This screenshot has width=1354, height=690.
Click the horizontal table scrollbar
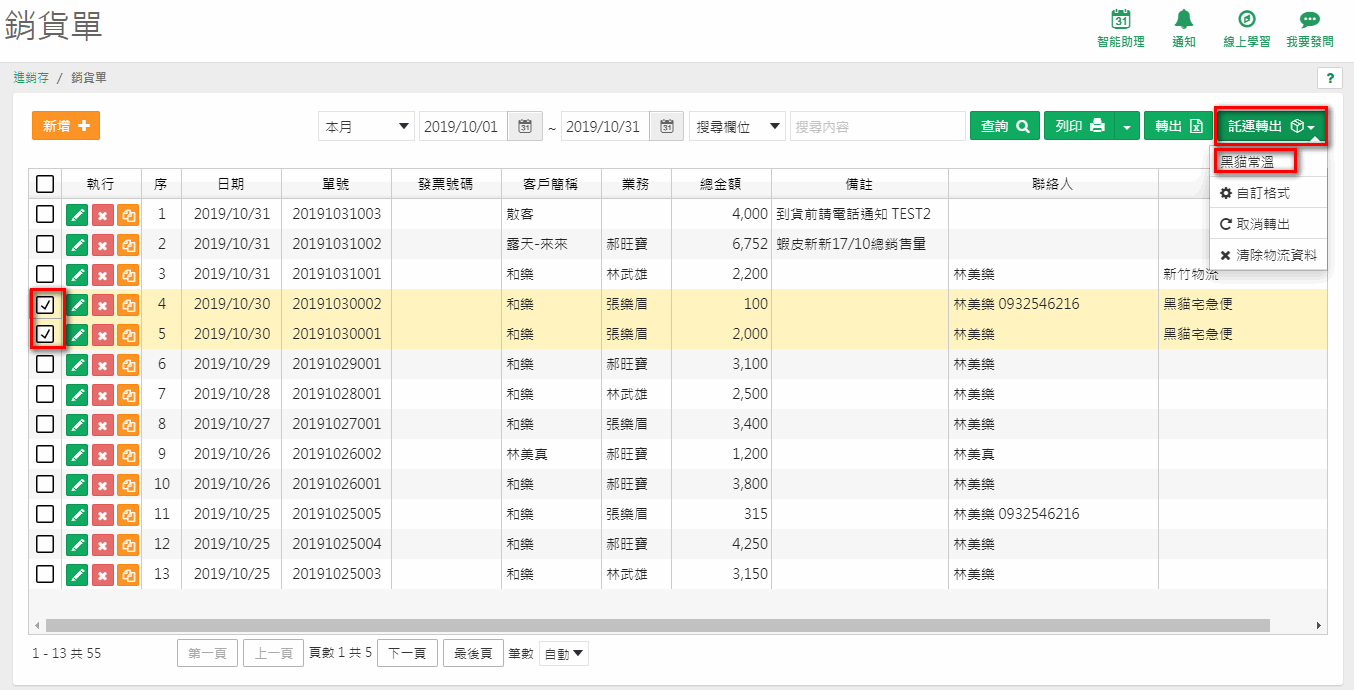[657, 625]
